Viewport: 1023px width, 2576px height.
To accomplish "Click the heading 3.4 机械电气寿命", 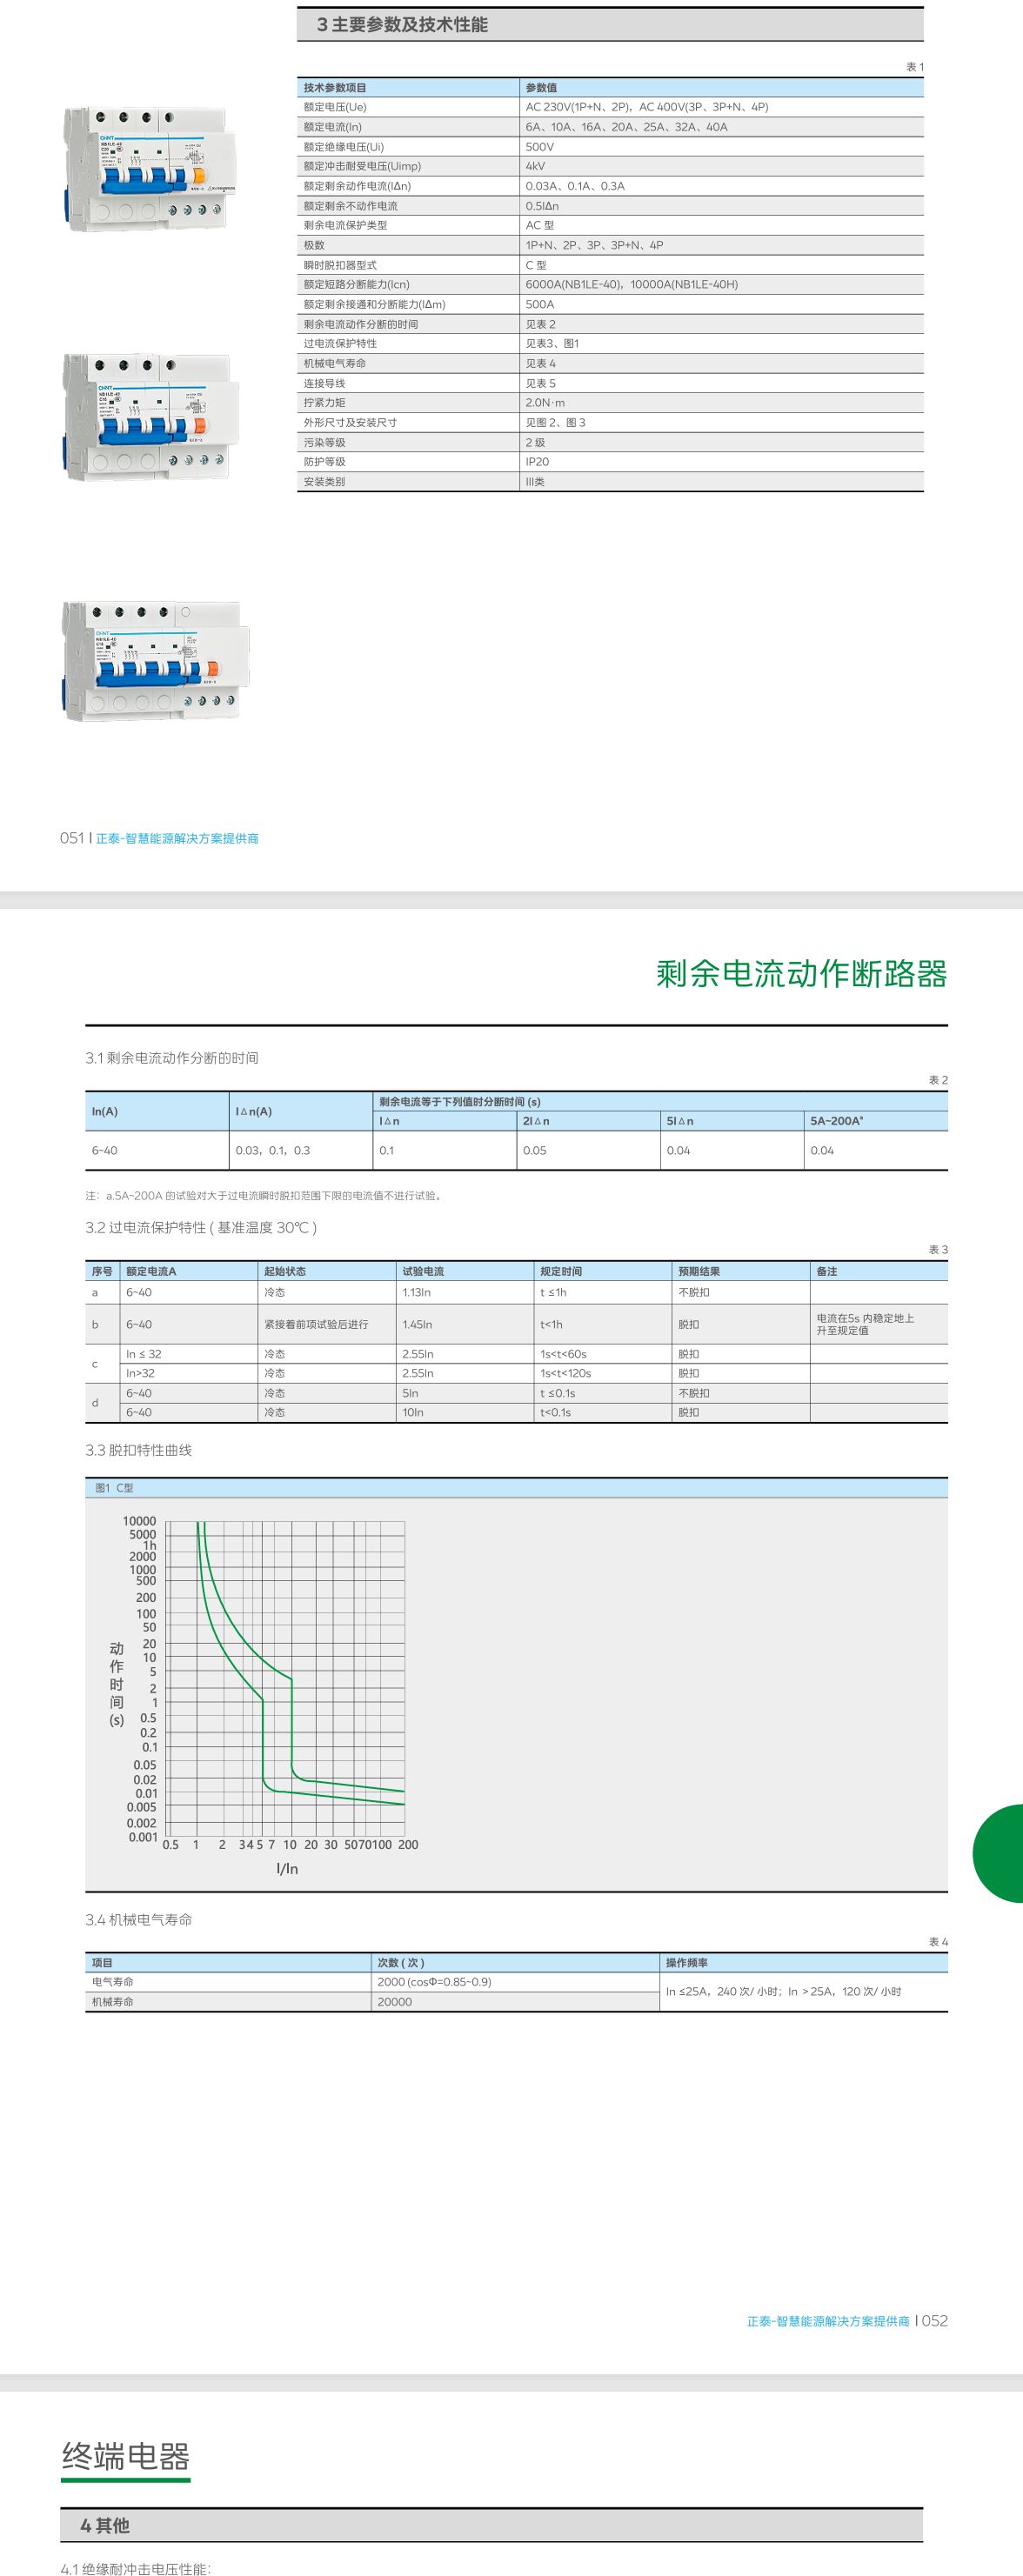I will [x=138, y=1919].
